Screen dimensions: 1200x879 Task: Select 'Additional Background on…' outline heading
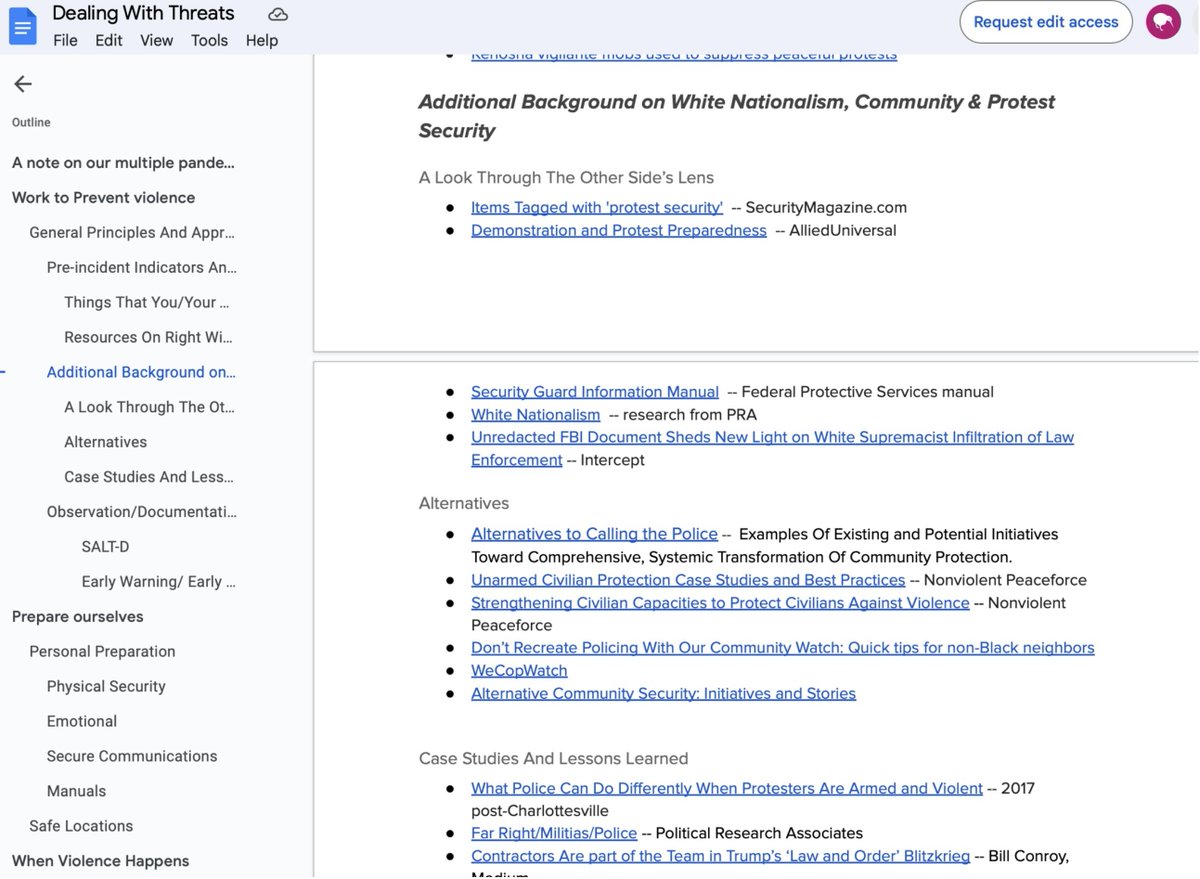pyautogui.click(x=141, y=372)
